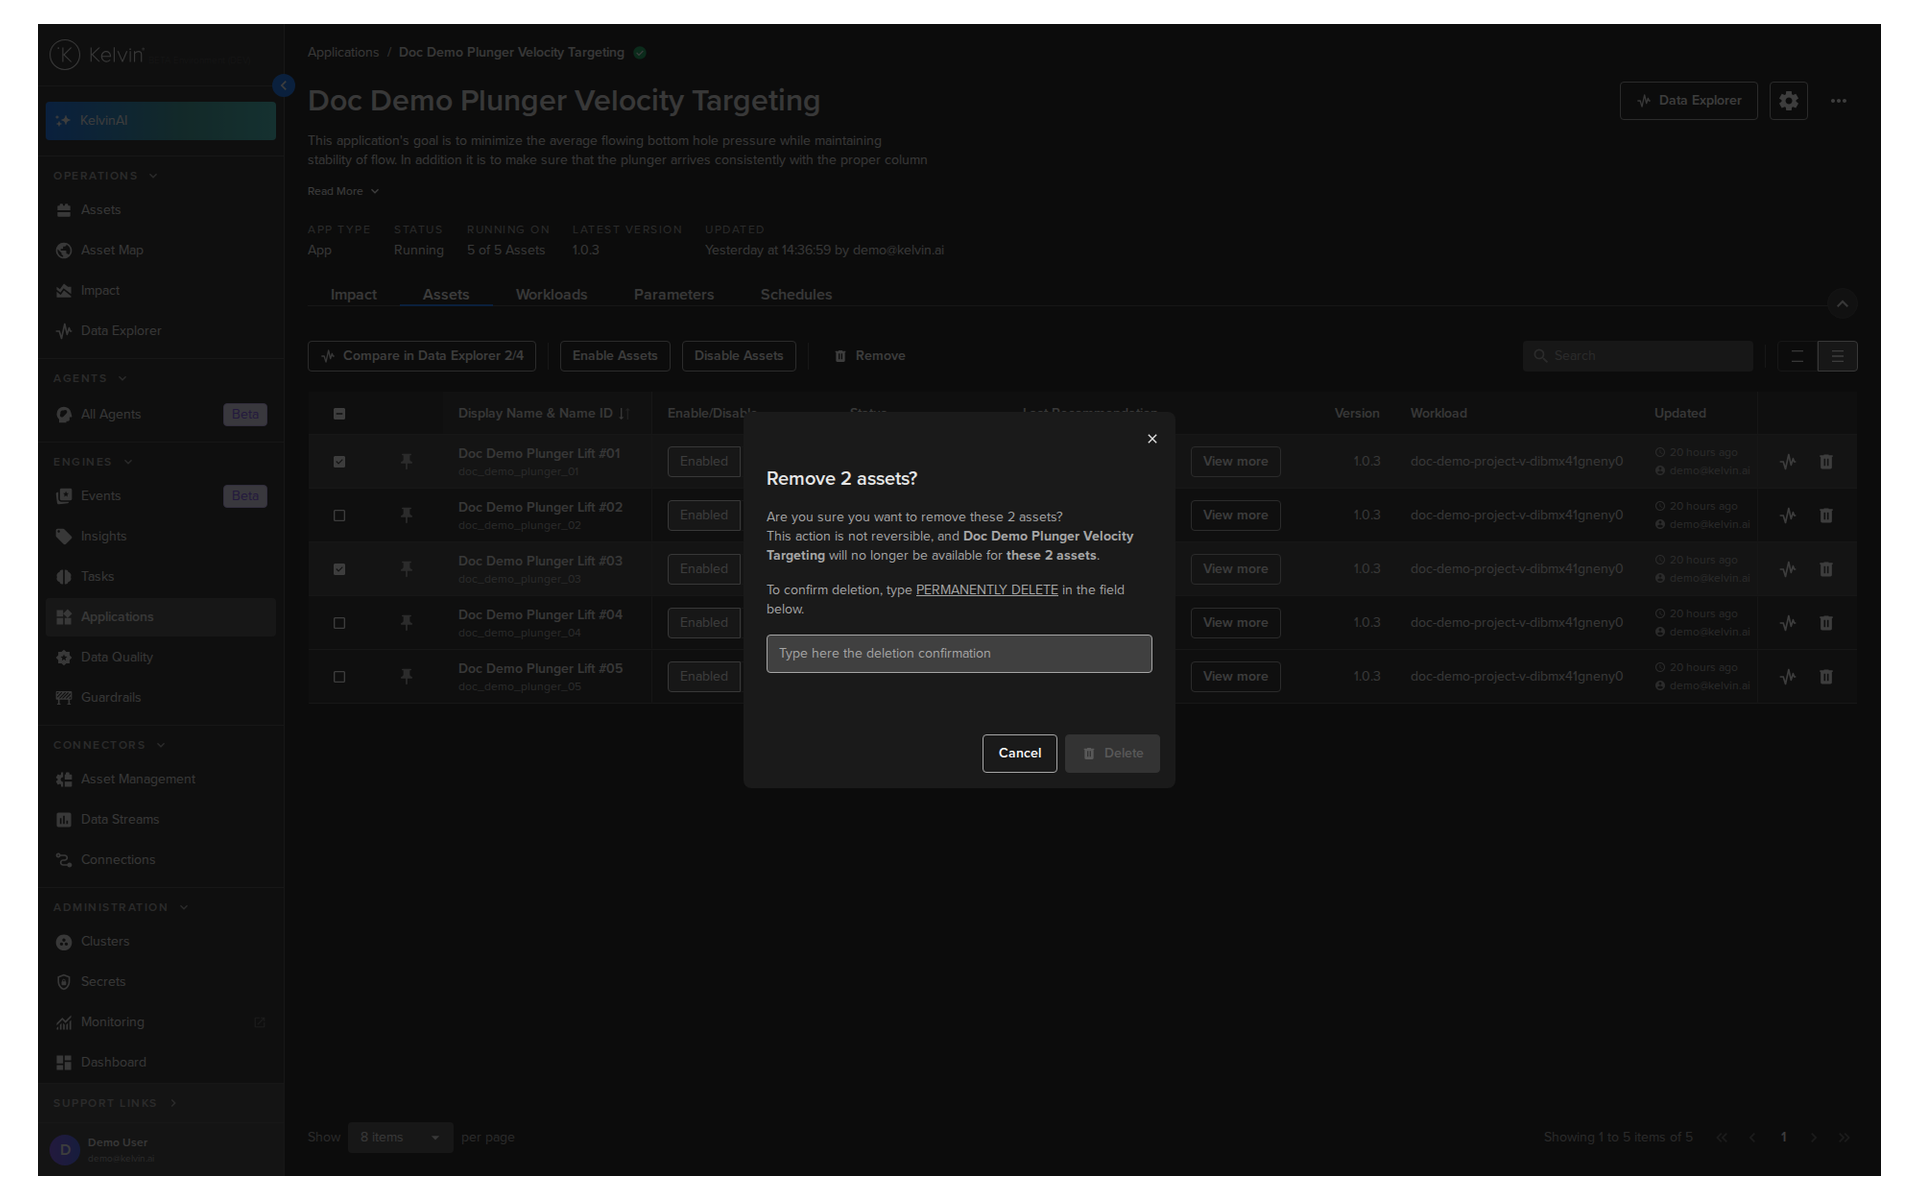Click the assets Search field
The image size is (1920, 1200).
[1638, 356]
